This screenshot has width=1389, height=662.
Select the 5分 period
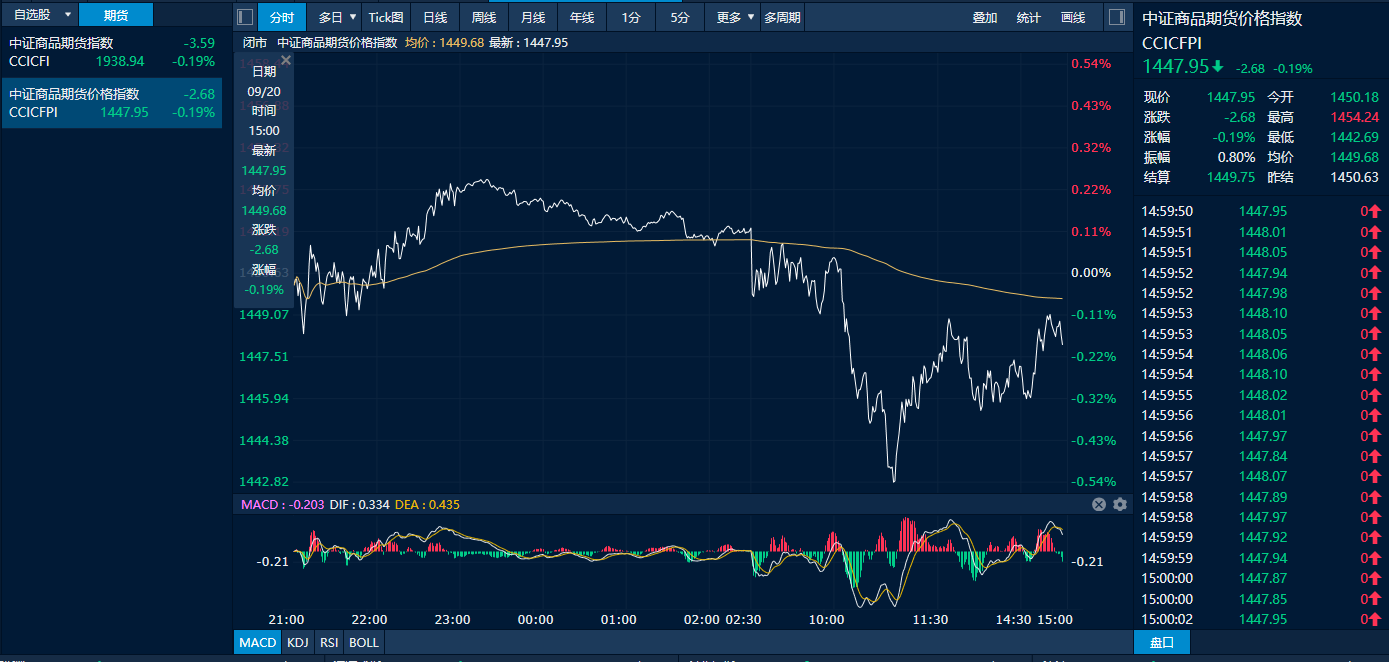[x=680, y=17]
